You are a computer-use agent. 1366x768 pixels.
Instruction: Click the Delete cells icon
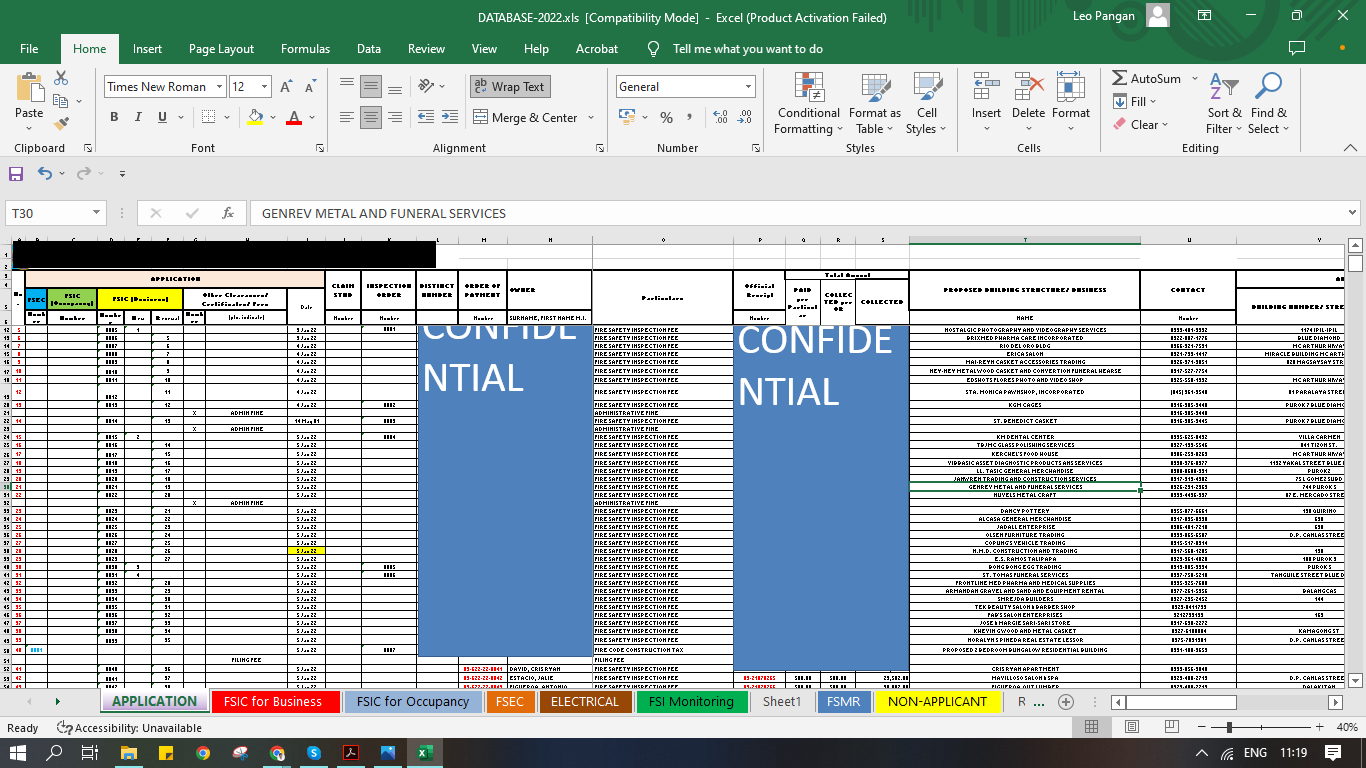tap(1028, 86)
